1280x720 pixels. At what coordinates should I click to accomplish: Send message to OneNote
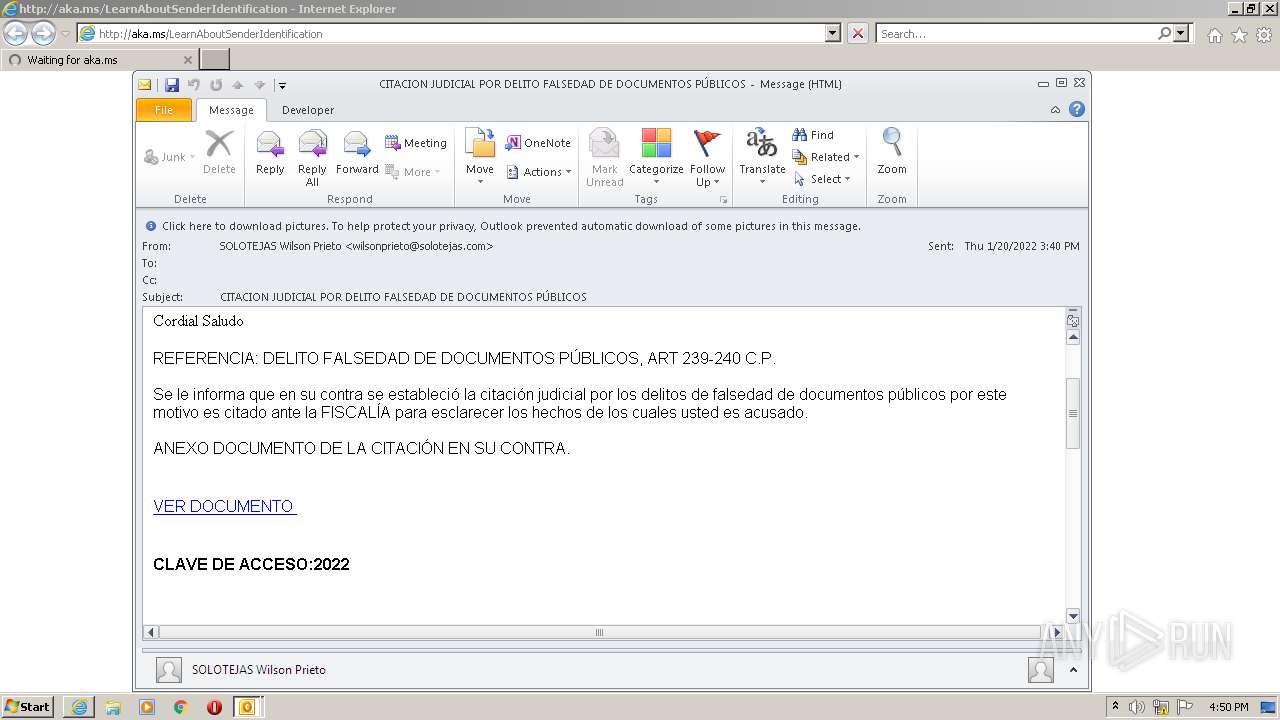(x=538, y=143)
